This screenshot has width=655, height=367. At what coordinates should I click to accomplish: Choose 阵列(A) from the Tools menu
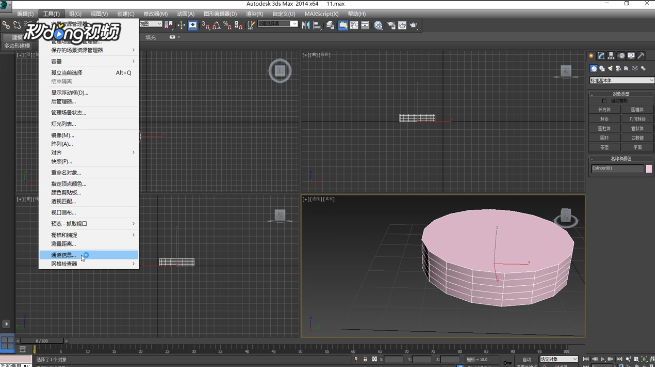(x=89, y=144)
